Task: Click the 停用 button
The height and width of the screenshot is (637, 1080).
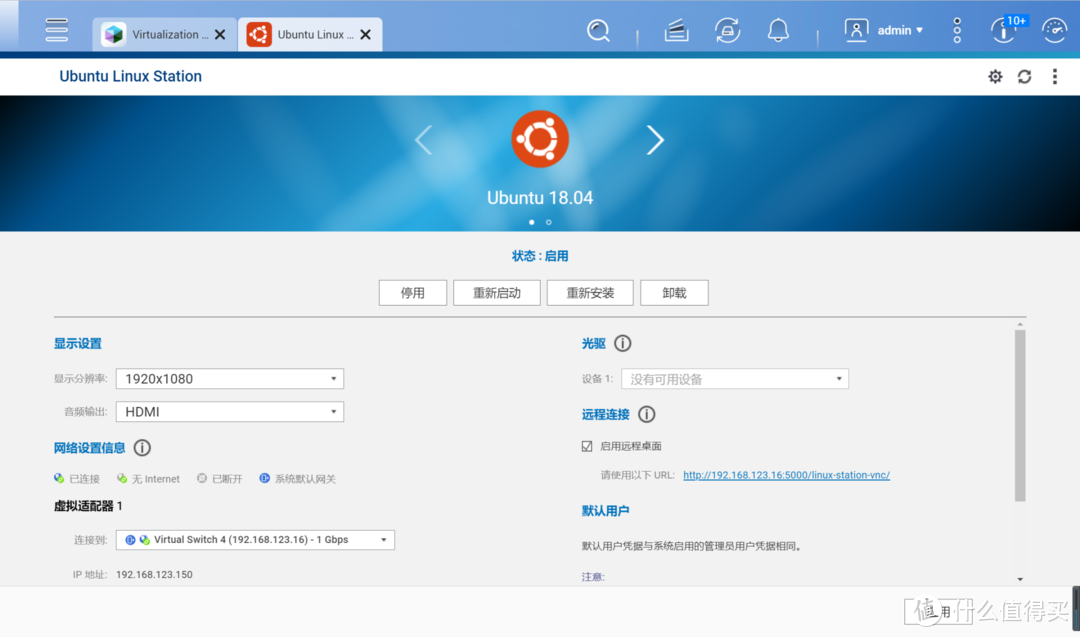Action: [413, 293]
